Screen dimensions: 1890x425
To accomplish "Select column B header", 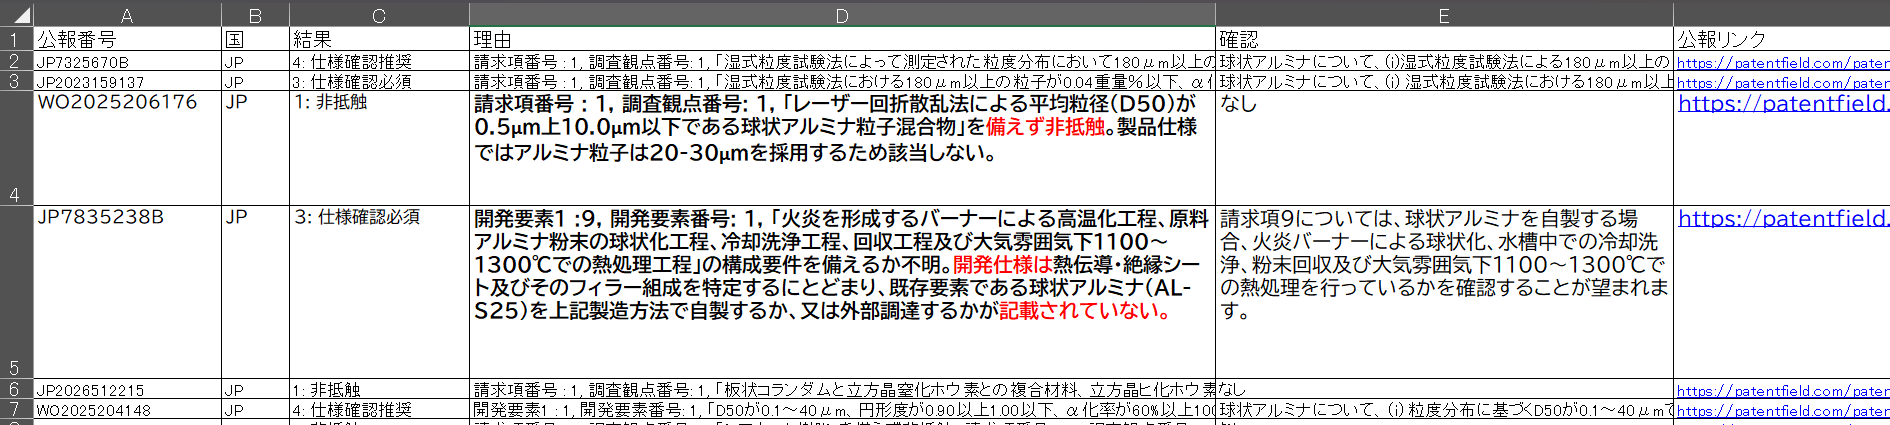I will click(x=255, y=15).
